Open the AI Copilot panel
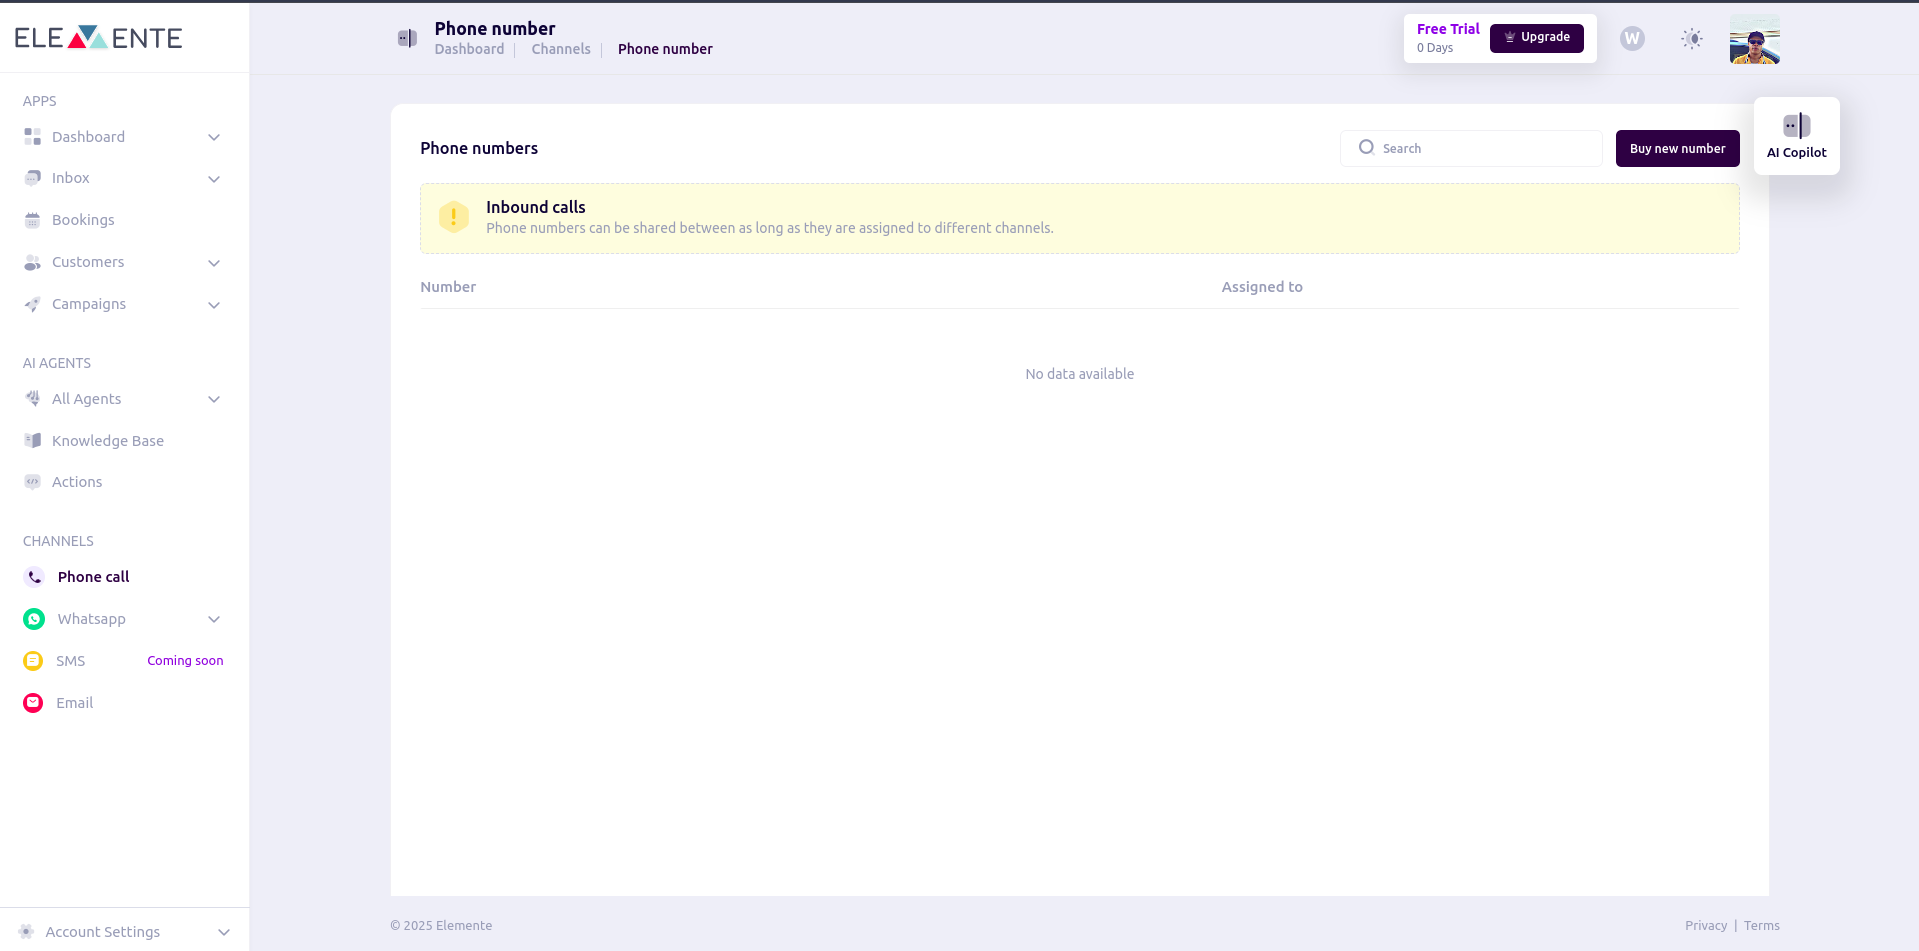Image resolution: width=1919 pixels, height=951 pixels. point(1797,136)
